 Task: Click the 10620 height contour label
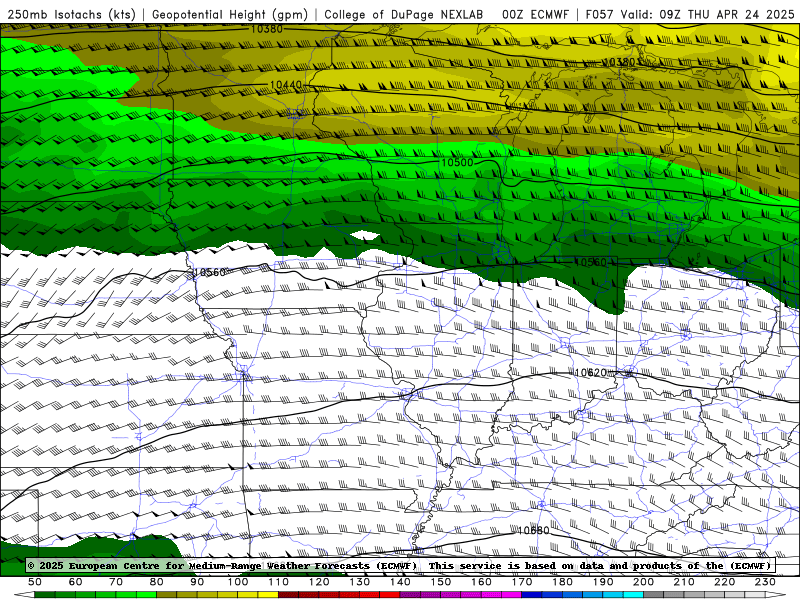pyautogui.click(x=591, y=372)
